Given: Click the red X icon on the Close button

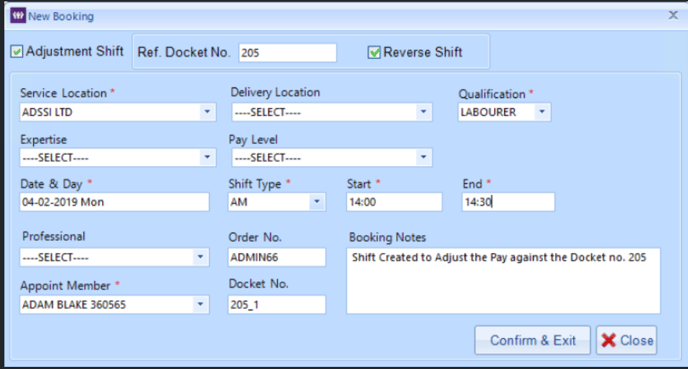Looking at the screenshot, I should [x=609, y=340].
